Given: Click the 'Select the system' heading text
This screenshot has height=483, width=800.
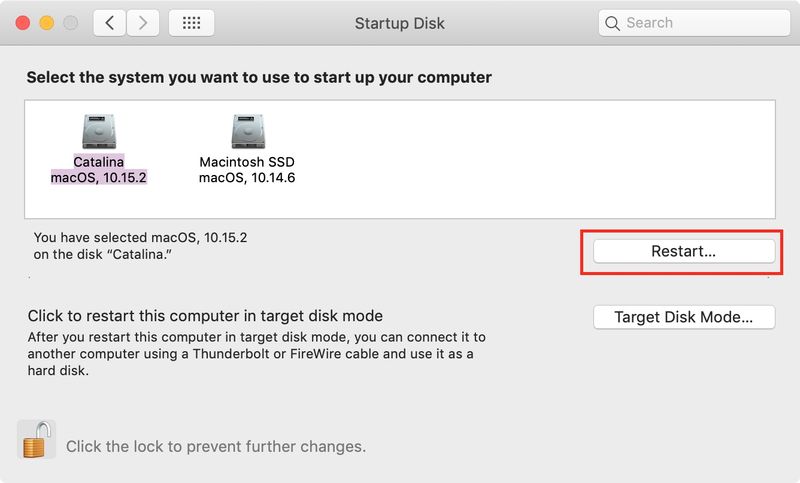Looking at the screenshot, I should (x=259, y=78).
